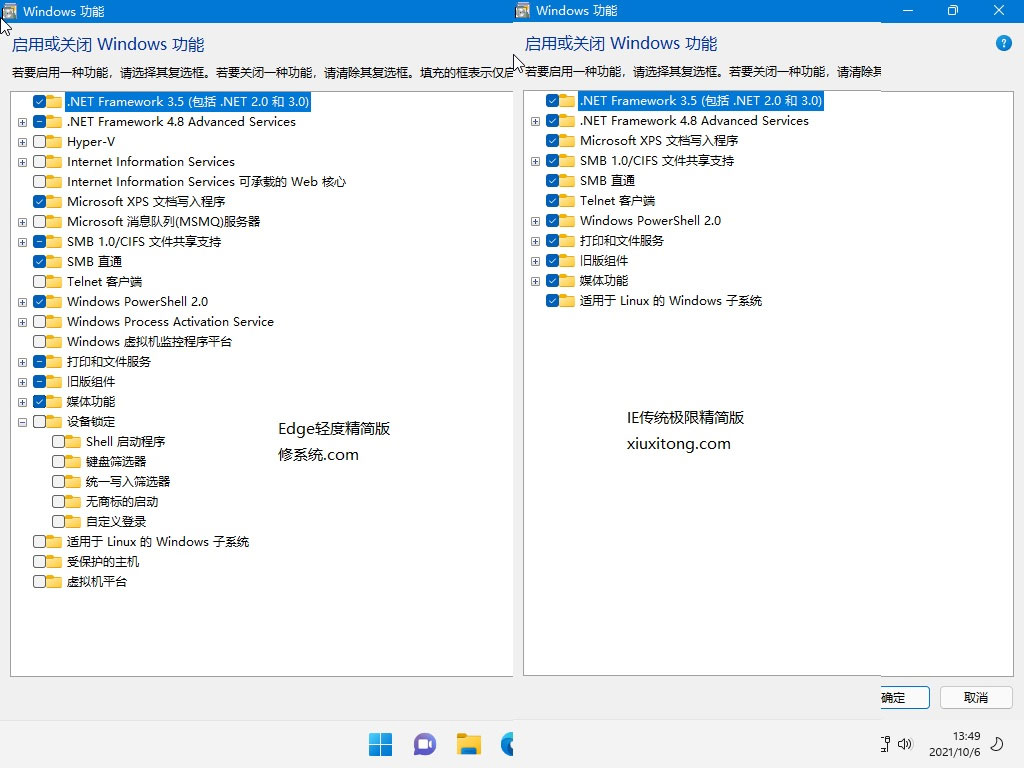The image size is (1024, 768).
Task: Expand Windows Process Activation Service node
Action: [22, 322]
